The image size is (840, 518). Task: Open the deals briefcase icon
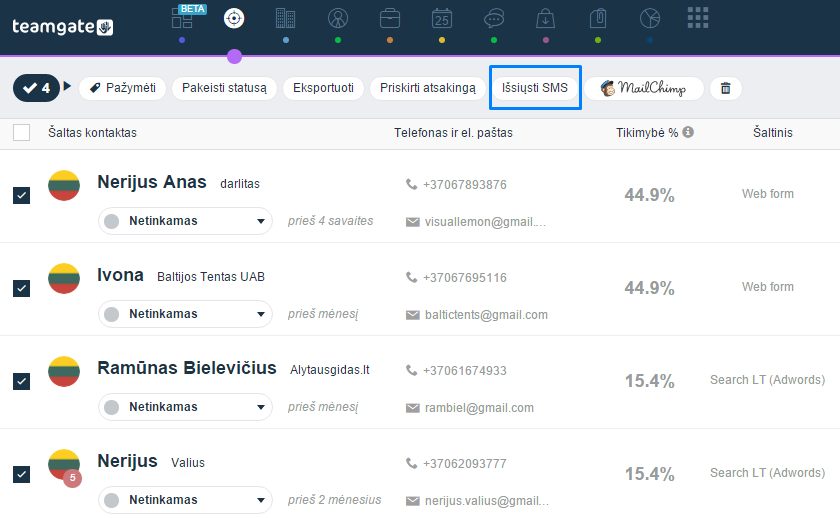click(389, 19)
